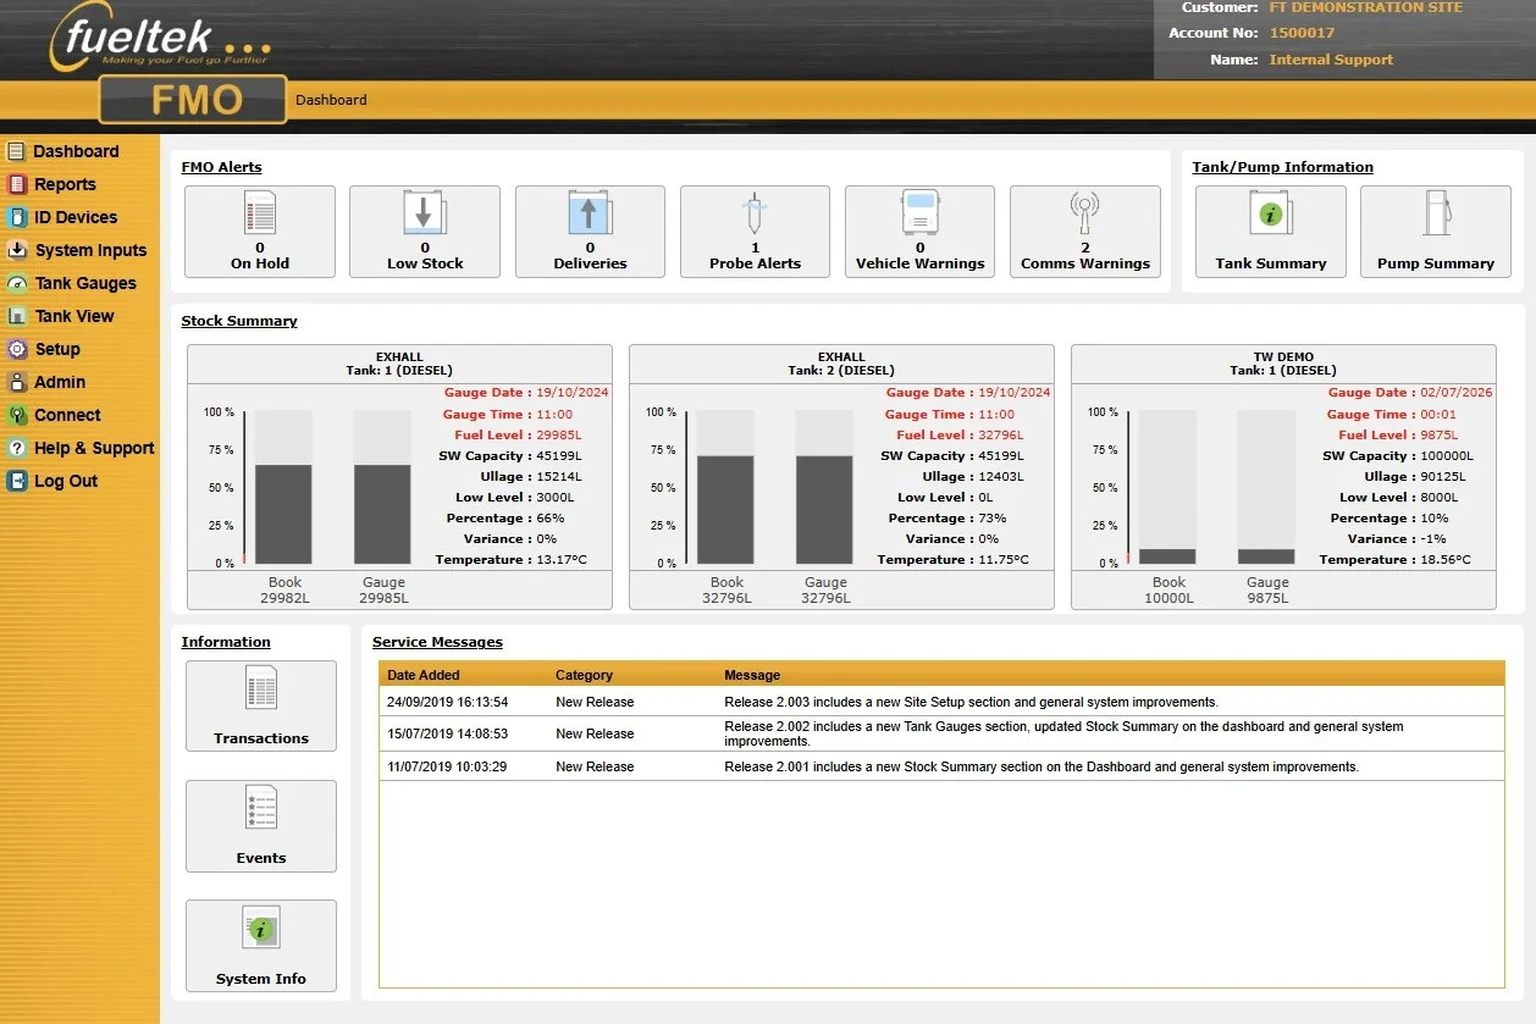Screen dimensions: 1536x1024
Task: Select the TW DEMO Tank 1 Gauge bar
Action: (1266, 556)
